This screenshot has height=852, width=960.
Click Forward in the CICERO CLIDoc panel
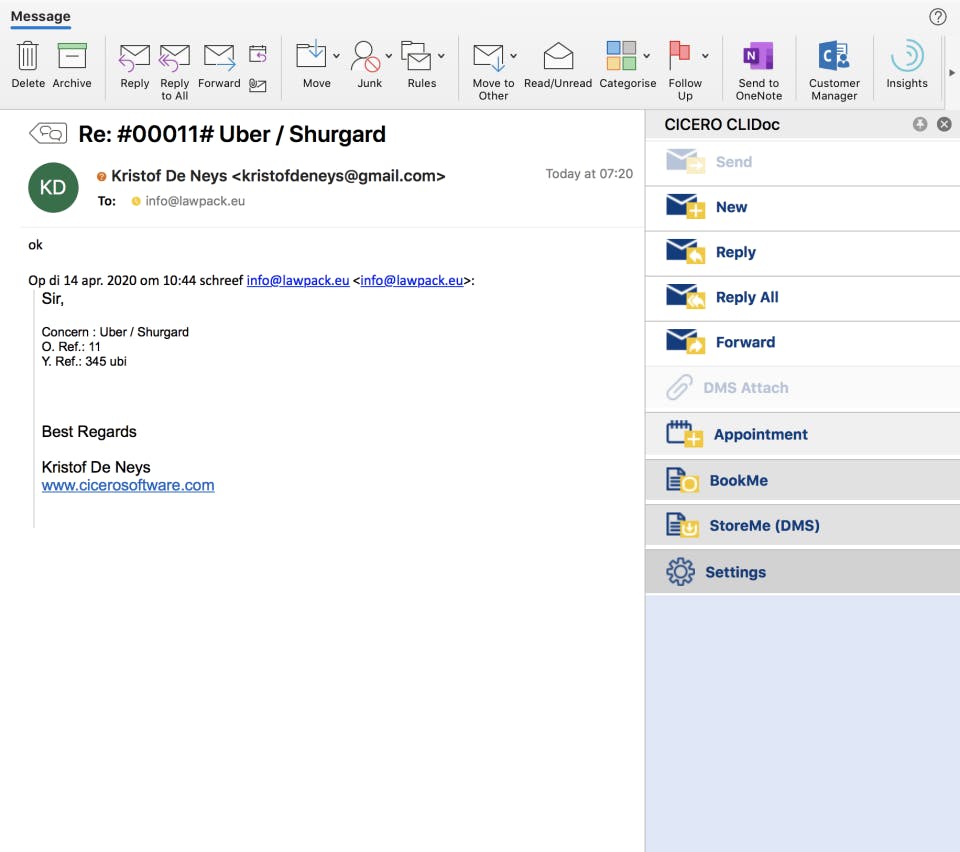pyautogui.click(x=803, y=342)
